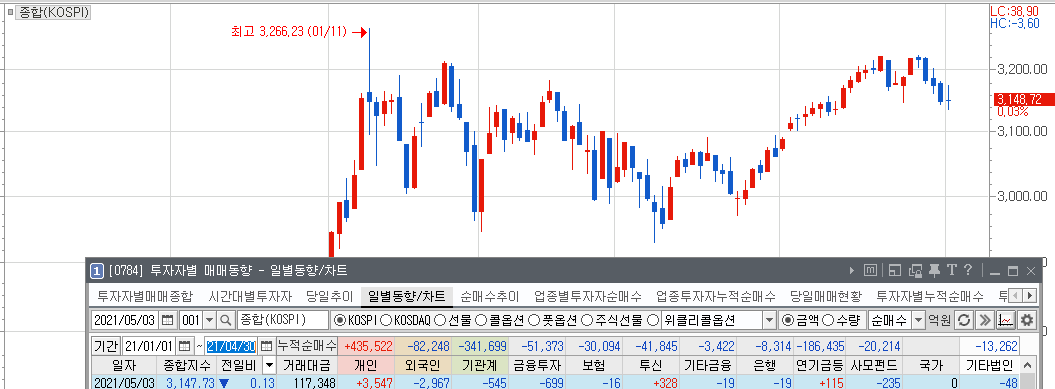Viewport: 1055px width, 389px height.
Task: Switch to 업종별투자자순매수 tab
Action: (587, 296)
